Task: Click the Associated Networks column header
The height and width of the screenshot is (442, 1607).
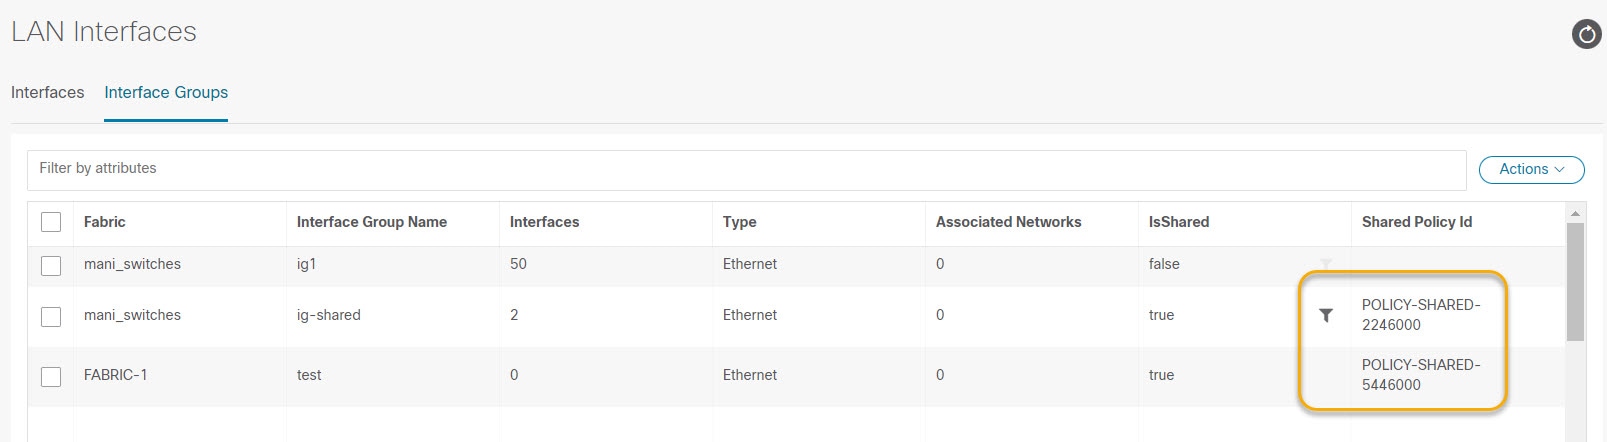Action: click(1008, 222)
